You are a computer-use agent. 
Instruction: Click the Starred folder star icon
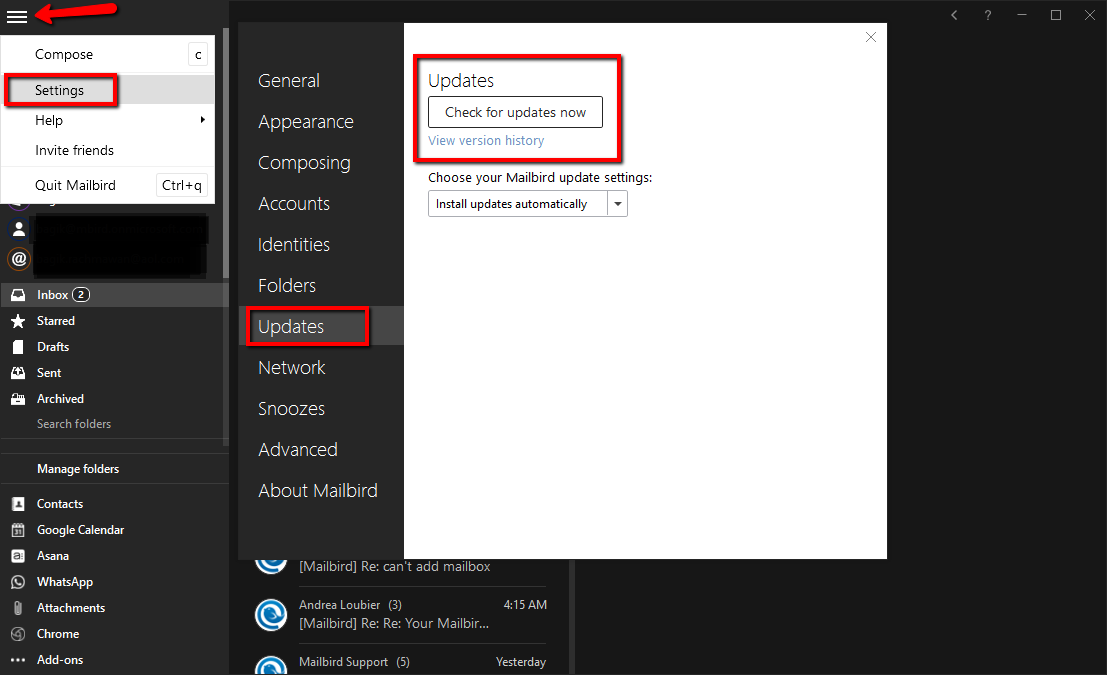tap(18, 321)
